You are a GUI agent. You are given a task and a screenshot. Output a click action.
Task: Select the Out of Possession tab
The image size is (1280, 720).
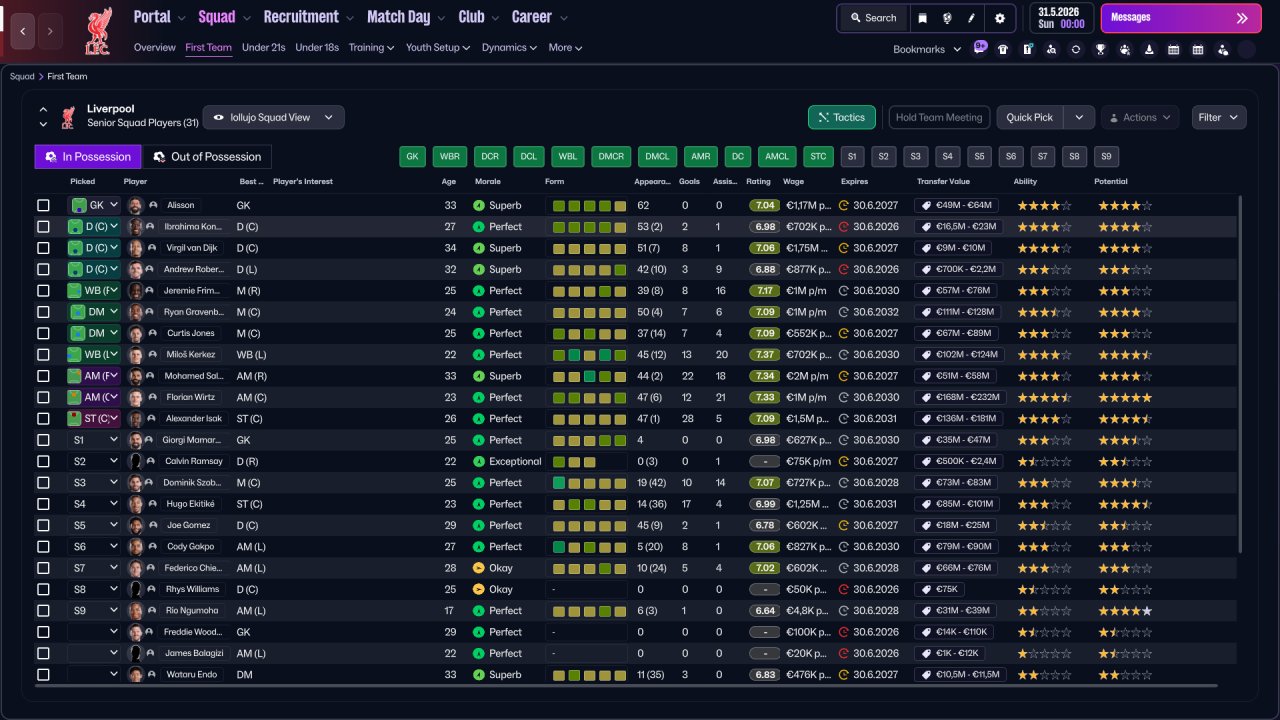click(207, 157)
